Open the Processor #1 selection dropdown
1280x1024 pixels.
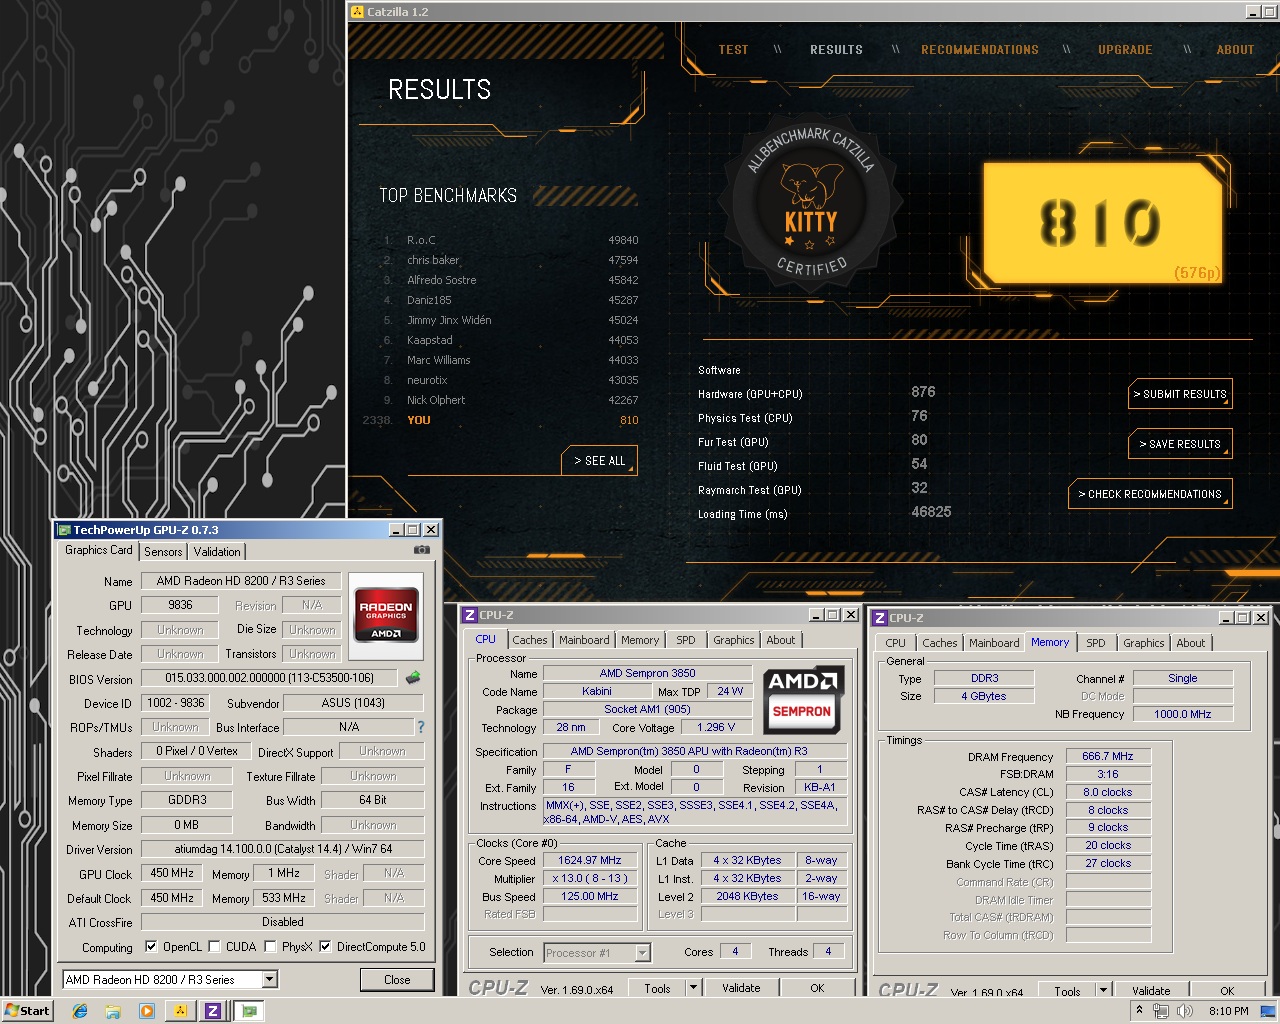point(642,953)
